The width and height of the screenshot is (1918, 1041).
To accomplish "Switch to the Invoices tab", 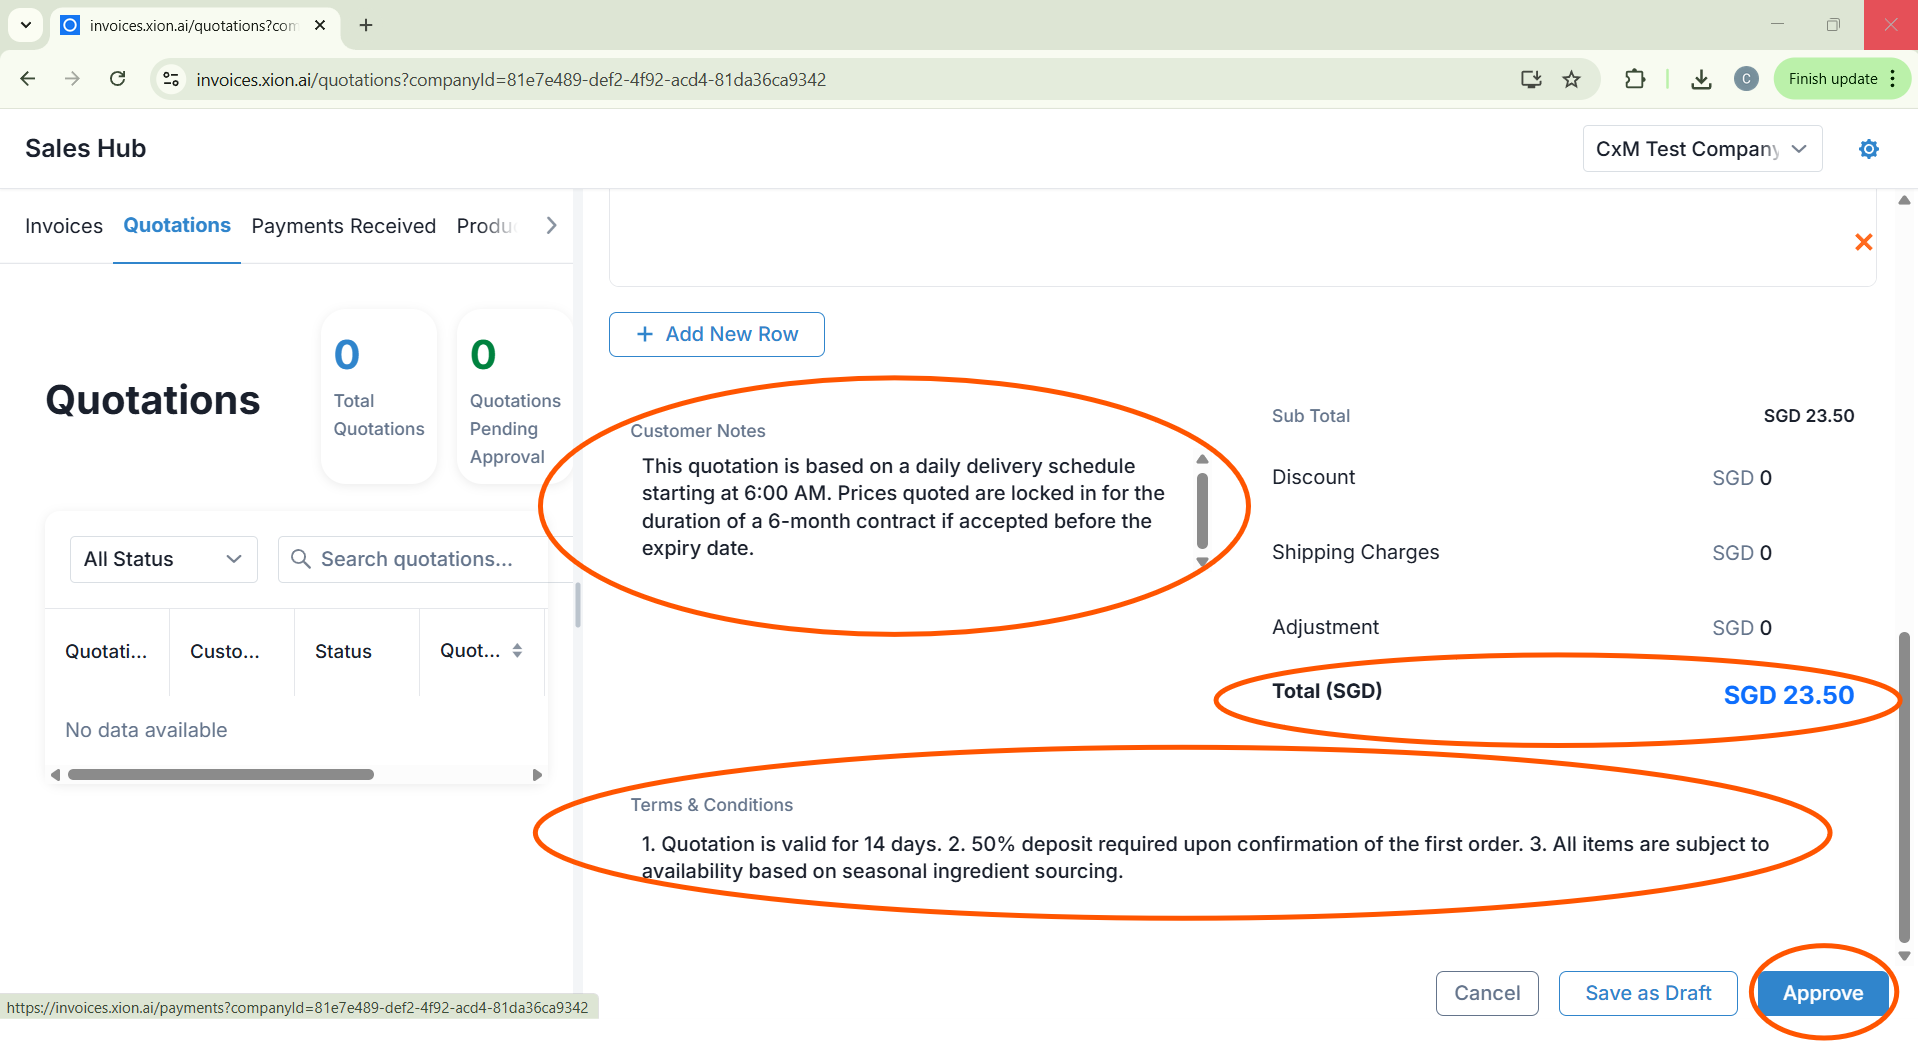I will (x=64, y=226).
